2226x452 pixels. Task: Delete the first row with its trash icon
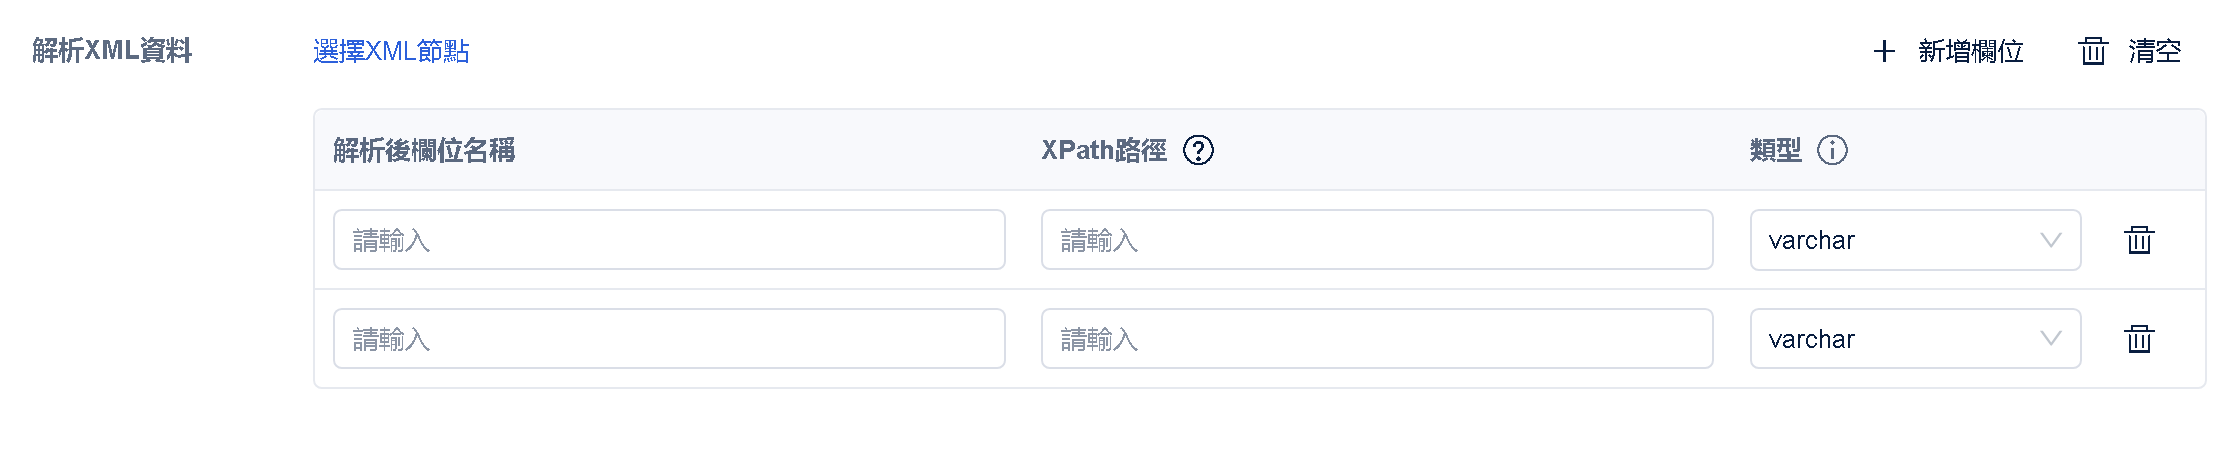pos(2139,240)
